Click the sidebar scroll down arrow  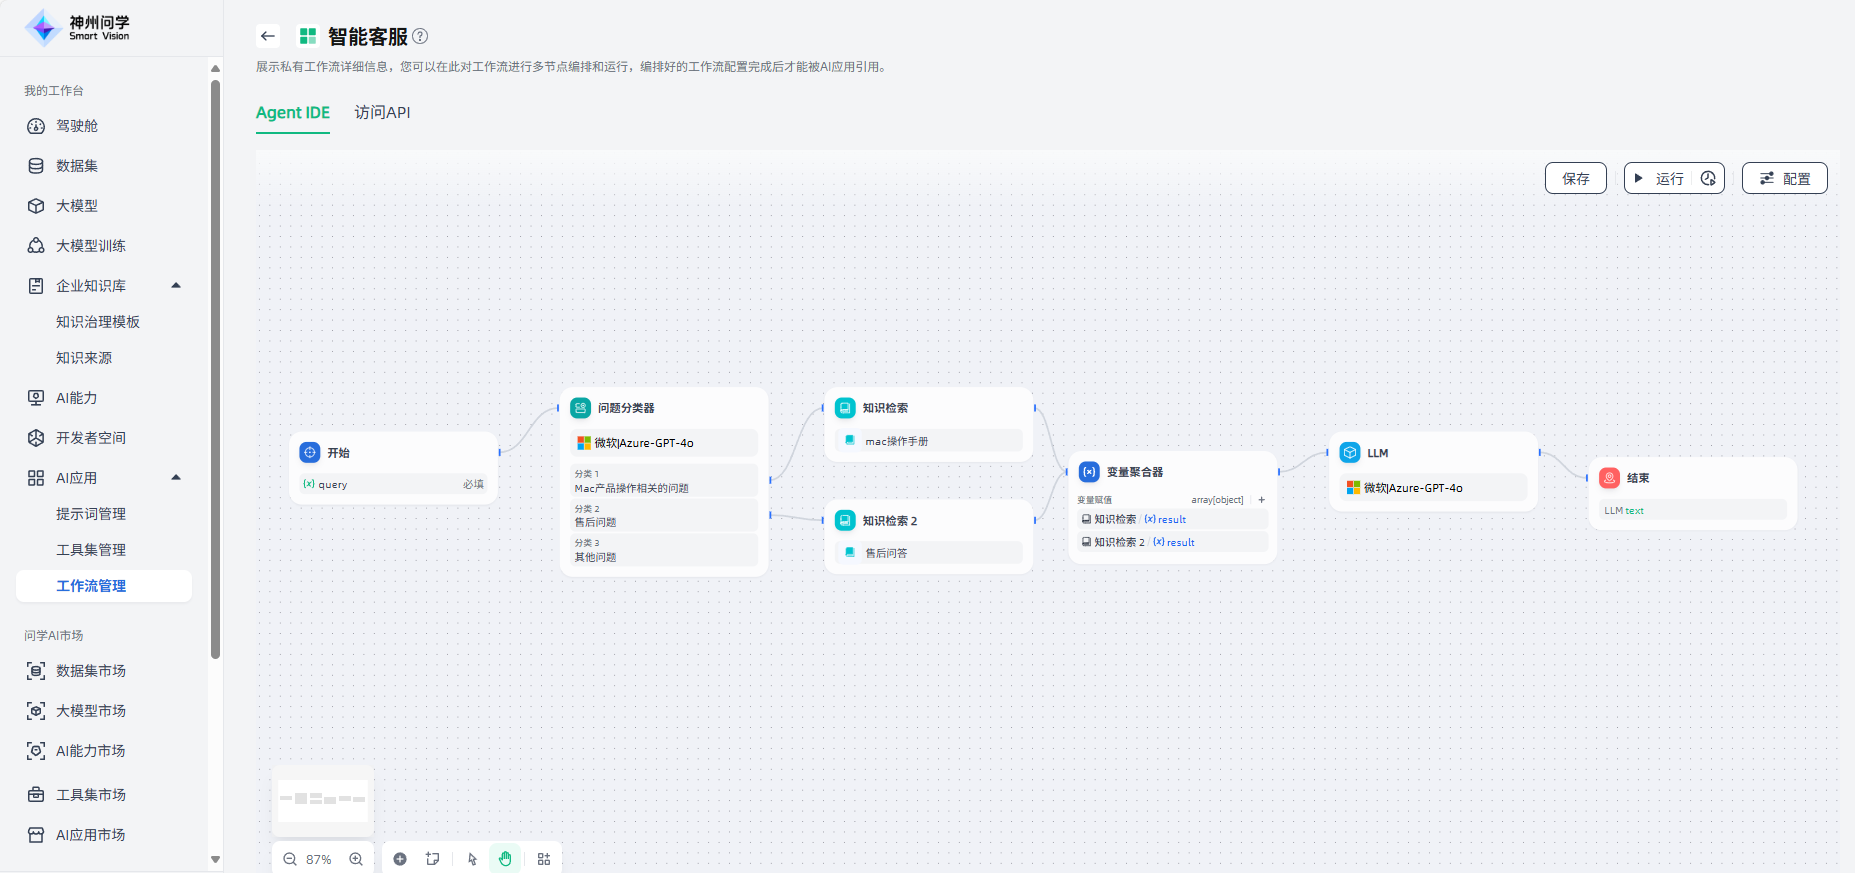point(215,859)
